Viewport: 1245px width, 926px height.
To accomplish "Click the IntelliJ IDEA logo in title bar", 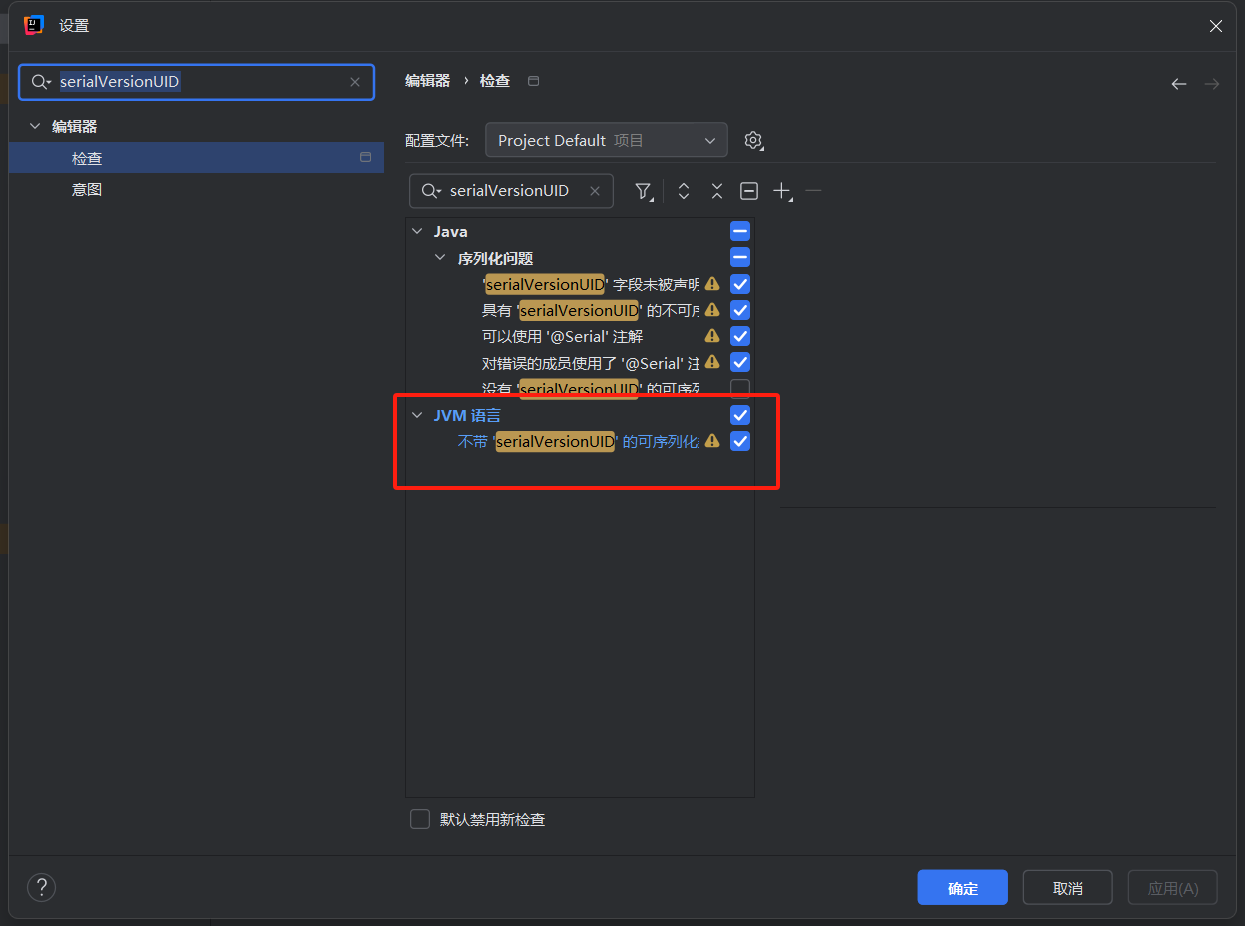I will [x=34, y=26].
